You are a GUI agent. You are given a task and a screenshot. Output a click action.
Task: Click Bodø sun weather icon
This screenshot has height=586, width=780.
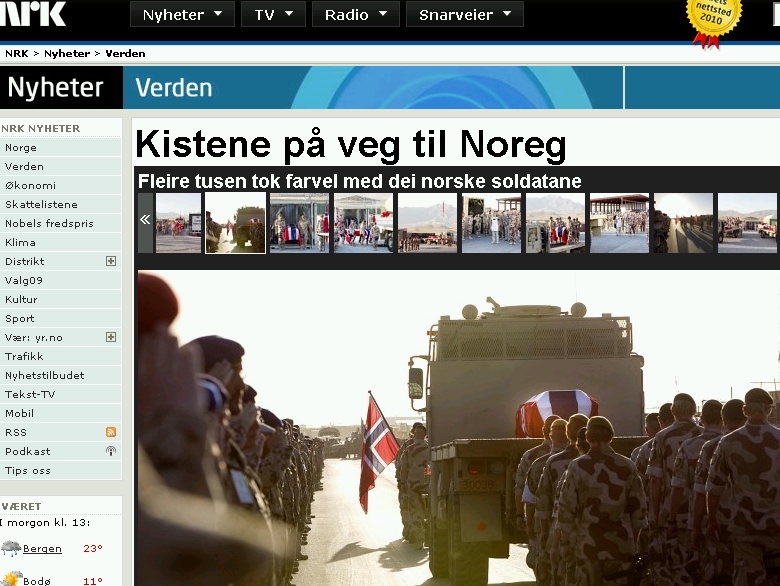(x=11, y=579)
